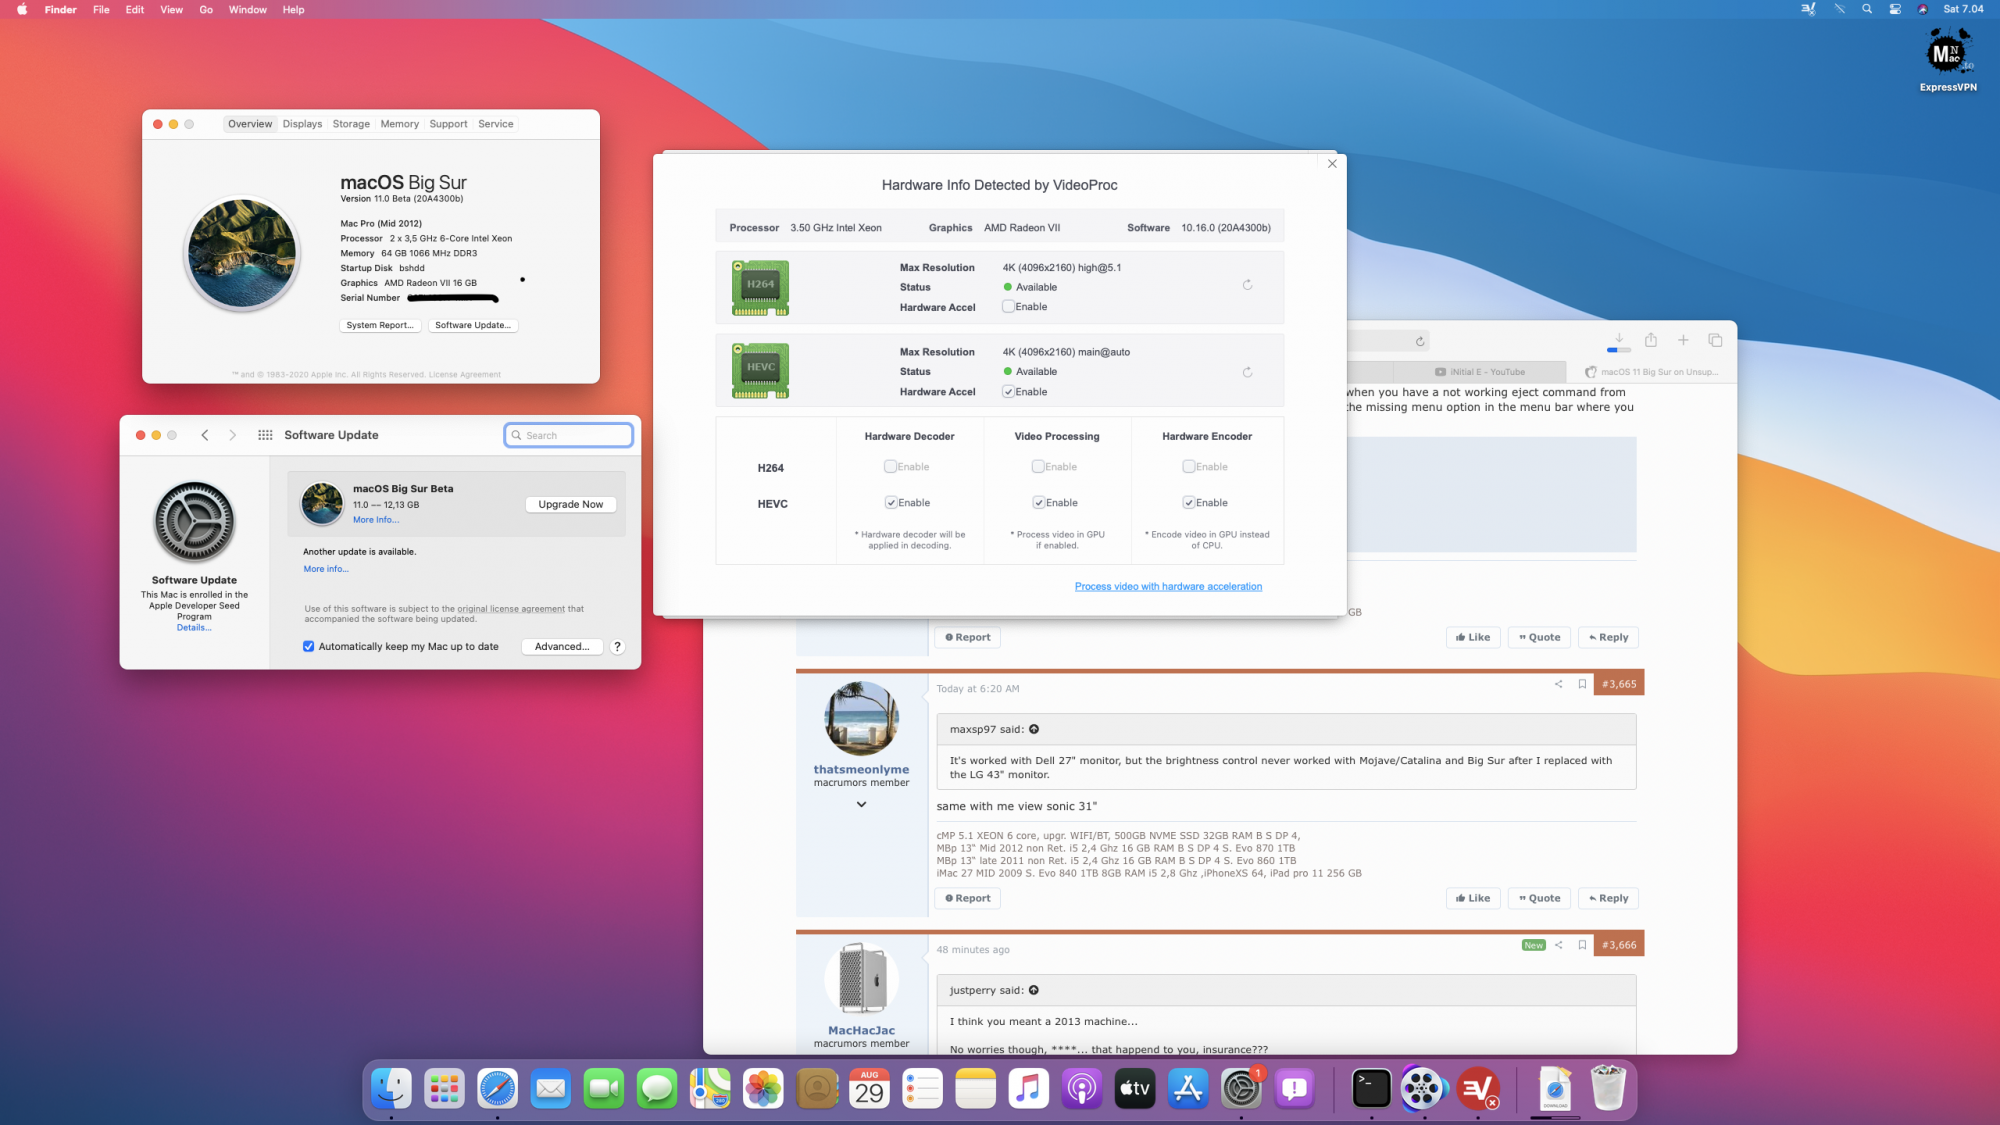Open Reminders in the Dock
Image resolution: width=2000 pixels, height=1125 pixels.
[x=922, y=1088]
